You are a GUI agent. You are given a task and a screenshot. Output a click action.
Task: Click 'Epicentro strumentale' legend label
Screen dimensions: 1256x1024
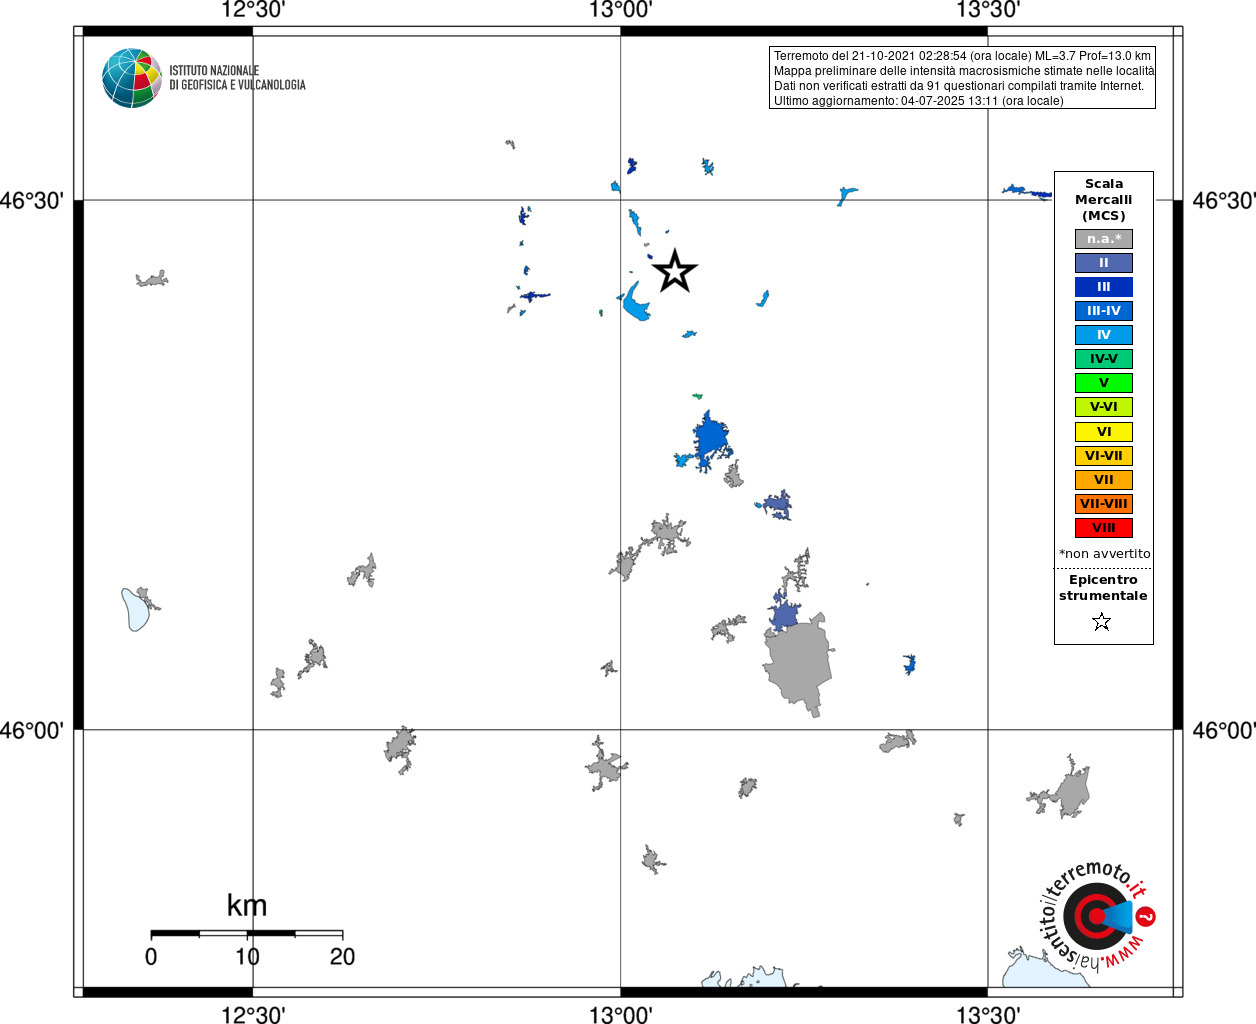(x=1103, y=588)
